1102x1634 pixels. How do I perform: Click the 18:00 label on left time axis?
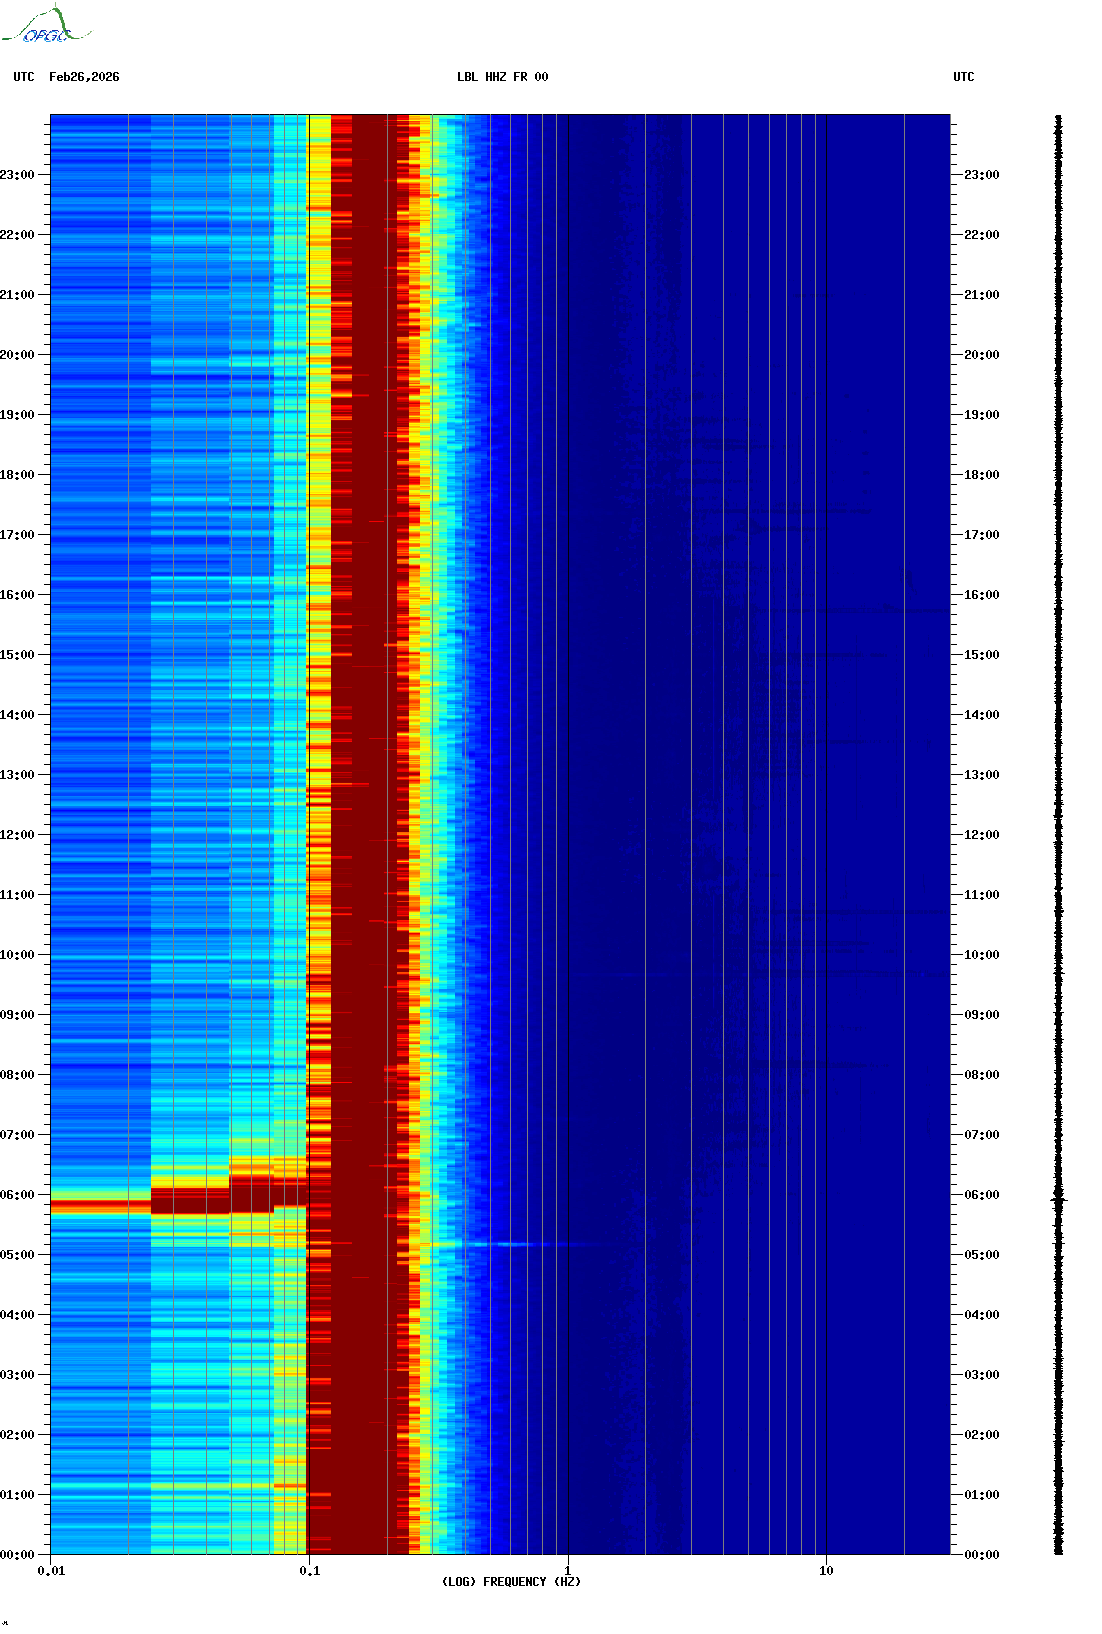coord(17,475)
